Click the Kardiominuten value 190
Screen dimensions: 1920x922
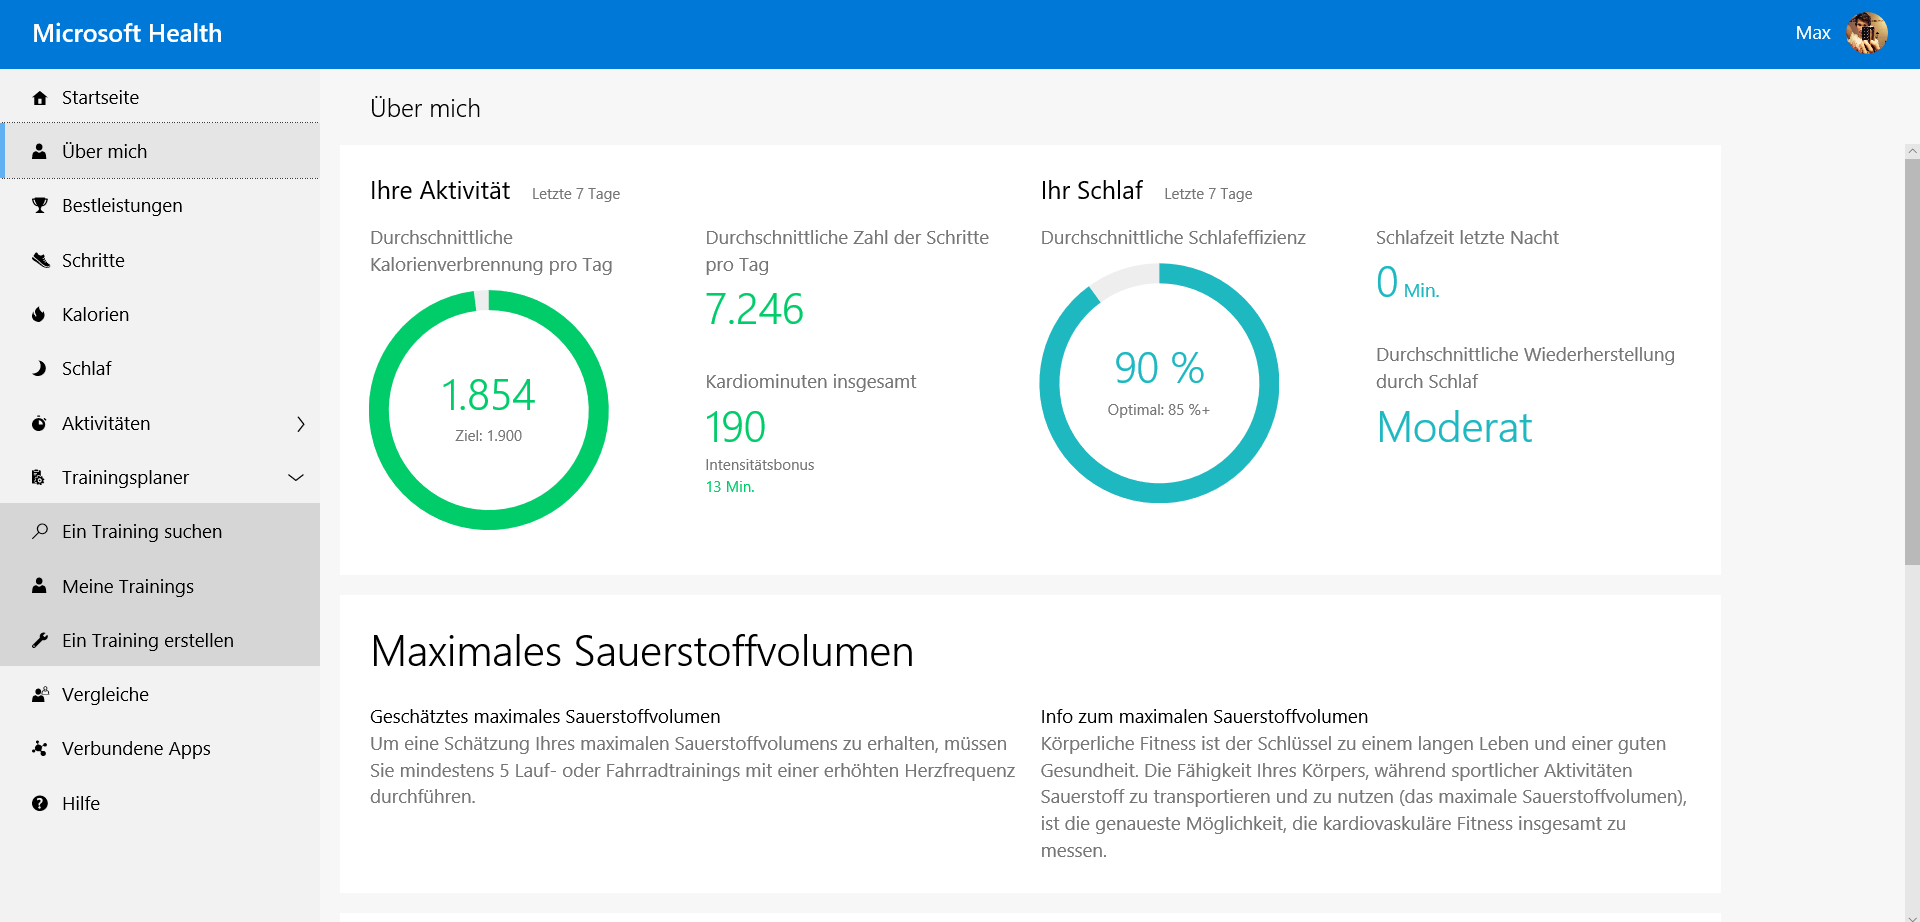[735, 427]
